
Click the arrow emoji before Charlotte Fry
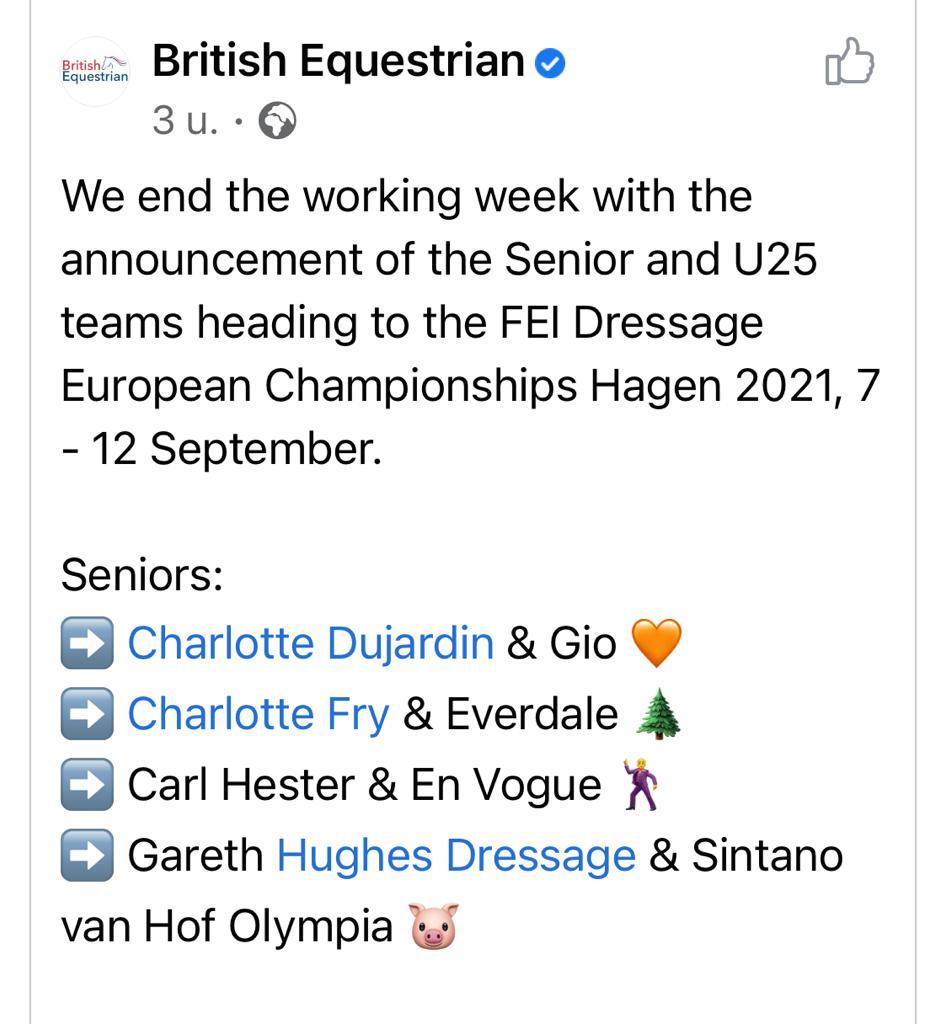(87, 714)
